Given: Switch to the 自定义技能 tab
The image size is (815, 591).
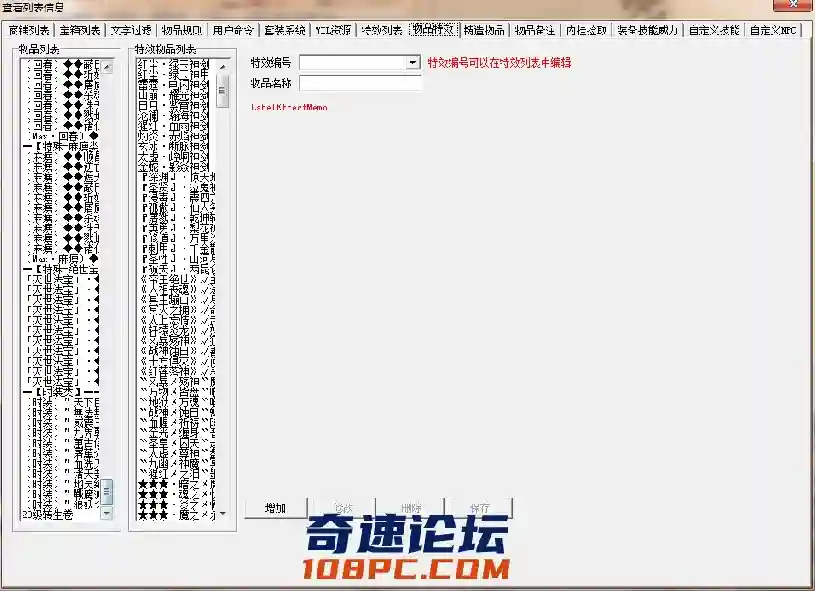Looking at the screenshot, I should pyautogui.click(x=714, y=30).
